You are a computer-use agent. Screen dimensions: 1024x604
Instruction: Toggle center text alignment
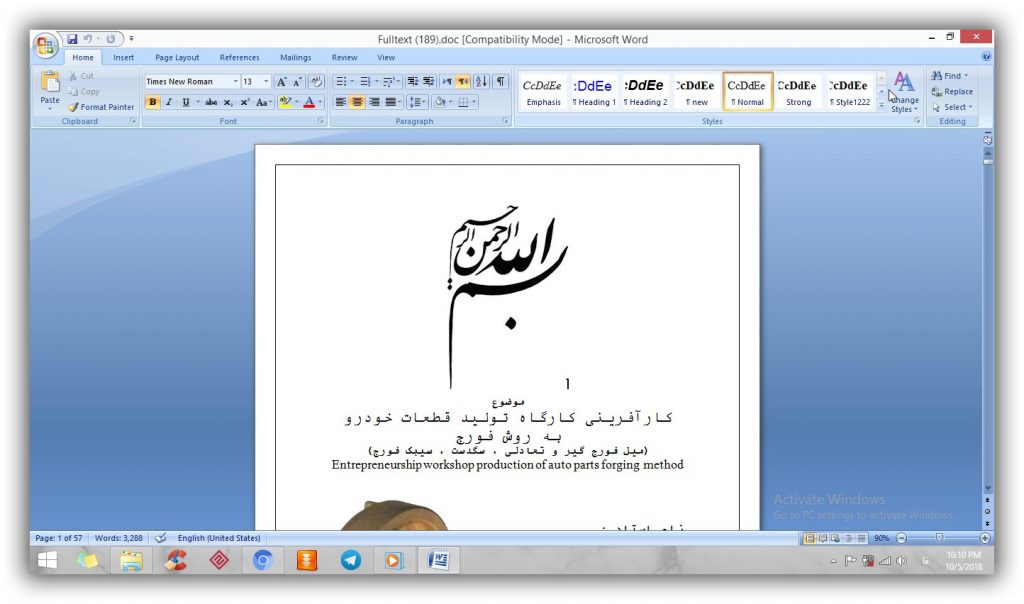pos(356,102)
